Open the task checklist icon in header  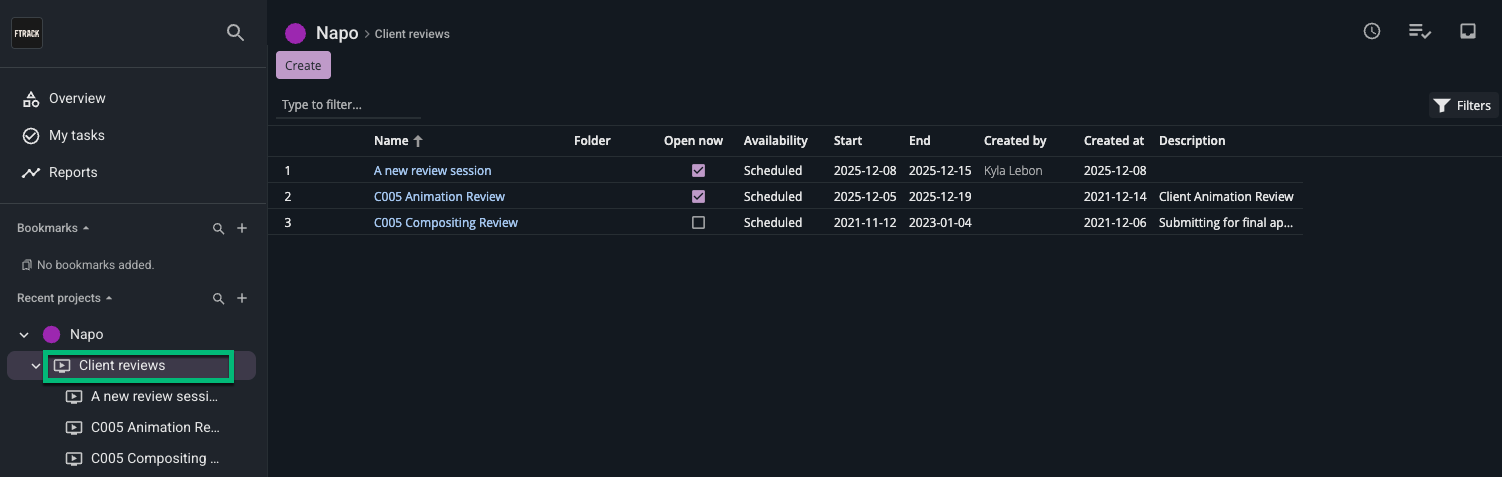click(1420, 32)
